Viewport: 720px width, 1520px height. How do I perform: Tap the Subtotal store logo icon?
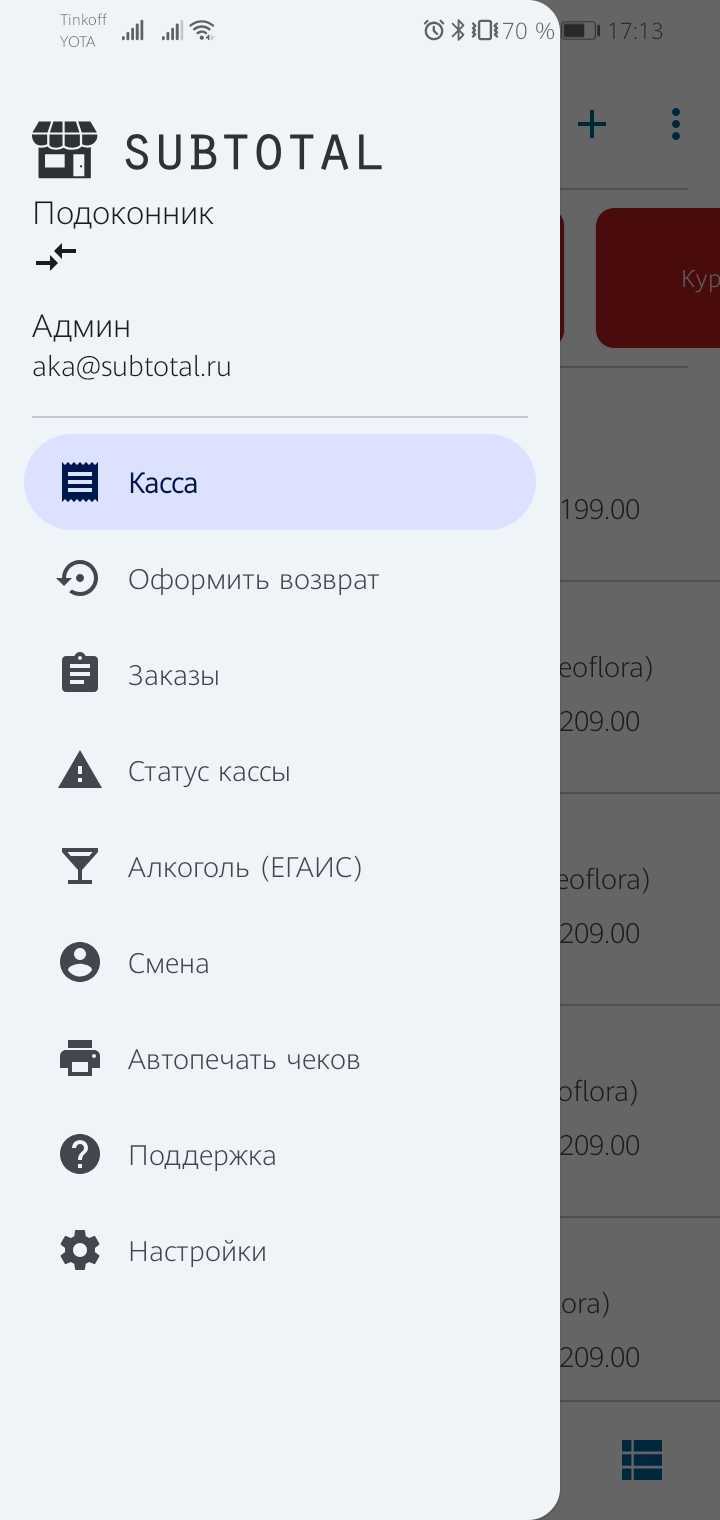pos(65,149)
